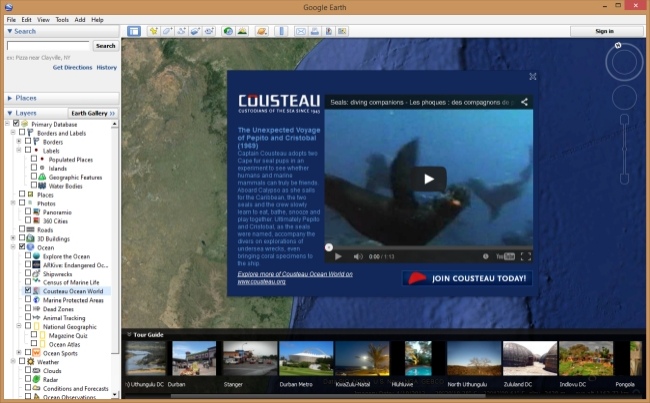
Task: Uncheck Cousteau Ocean World checkbox
Action: tap(28, 291)
